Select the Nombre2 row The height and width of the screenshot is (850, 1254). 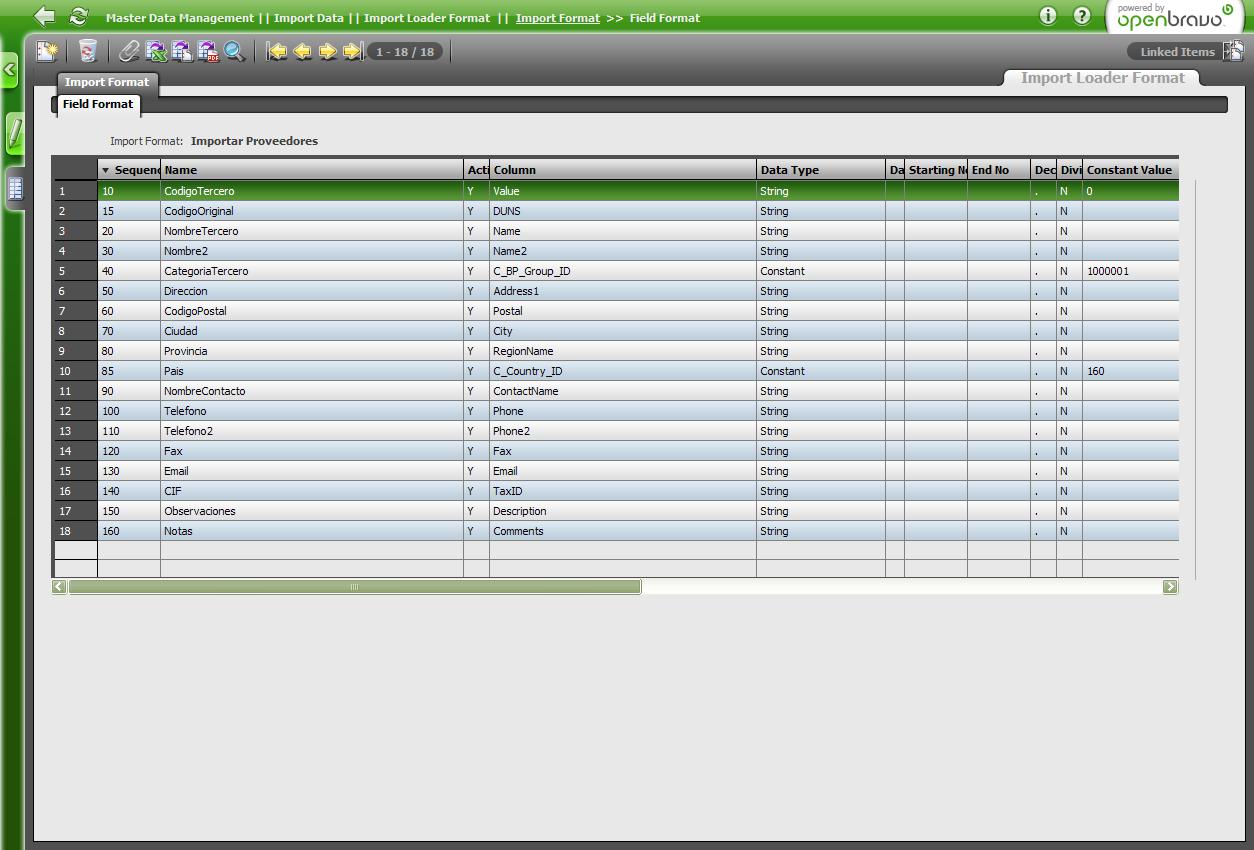click(x=616, y=251)
